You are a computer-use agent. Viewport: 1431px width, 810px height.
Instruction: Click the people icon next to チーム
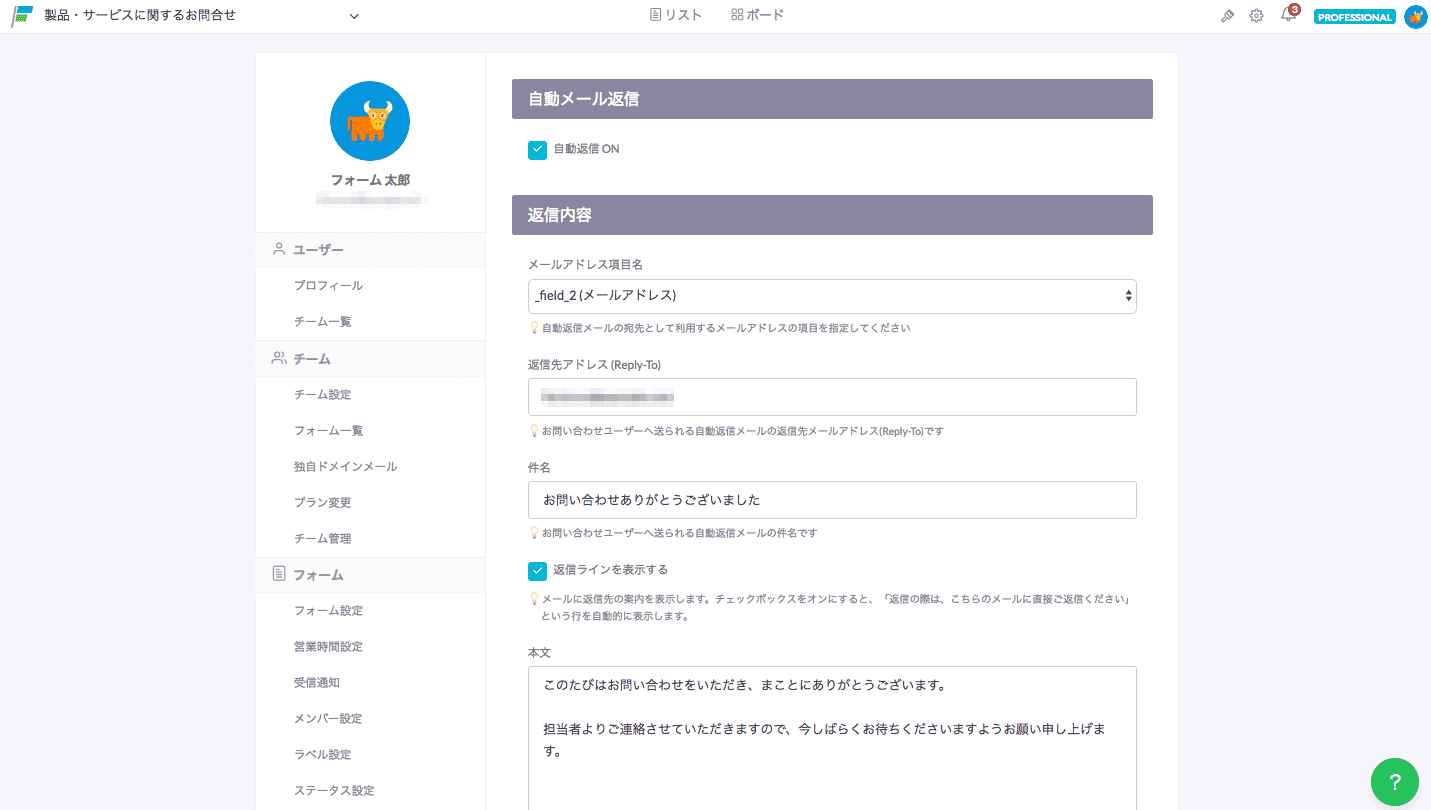point(278,357)
